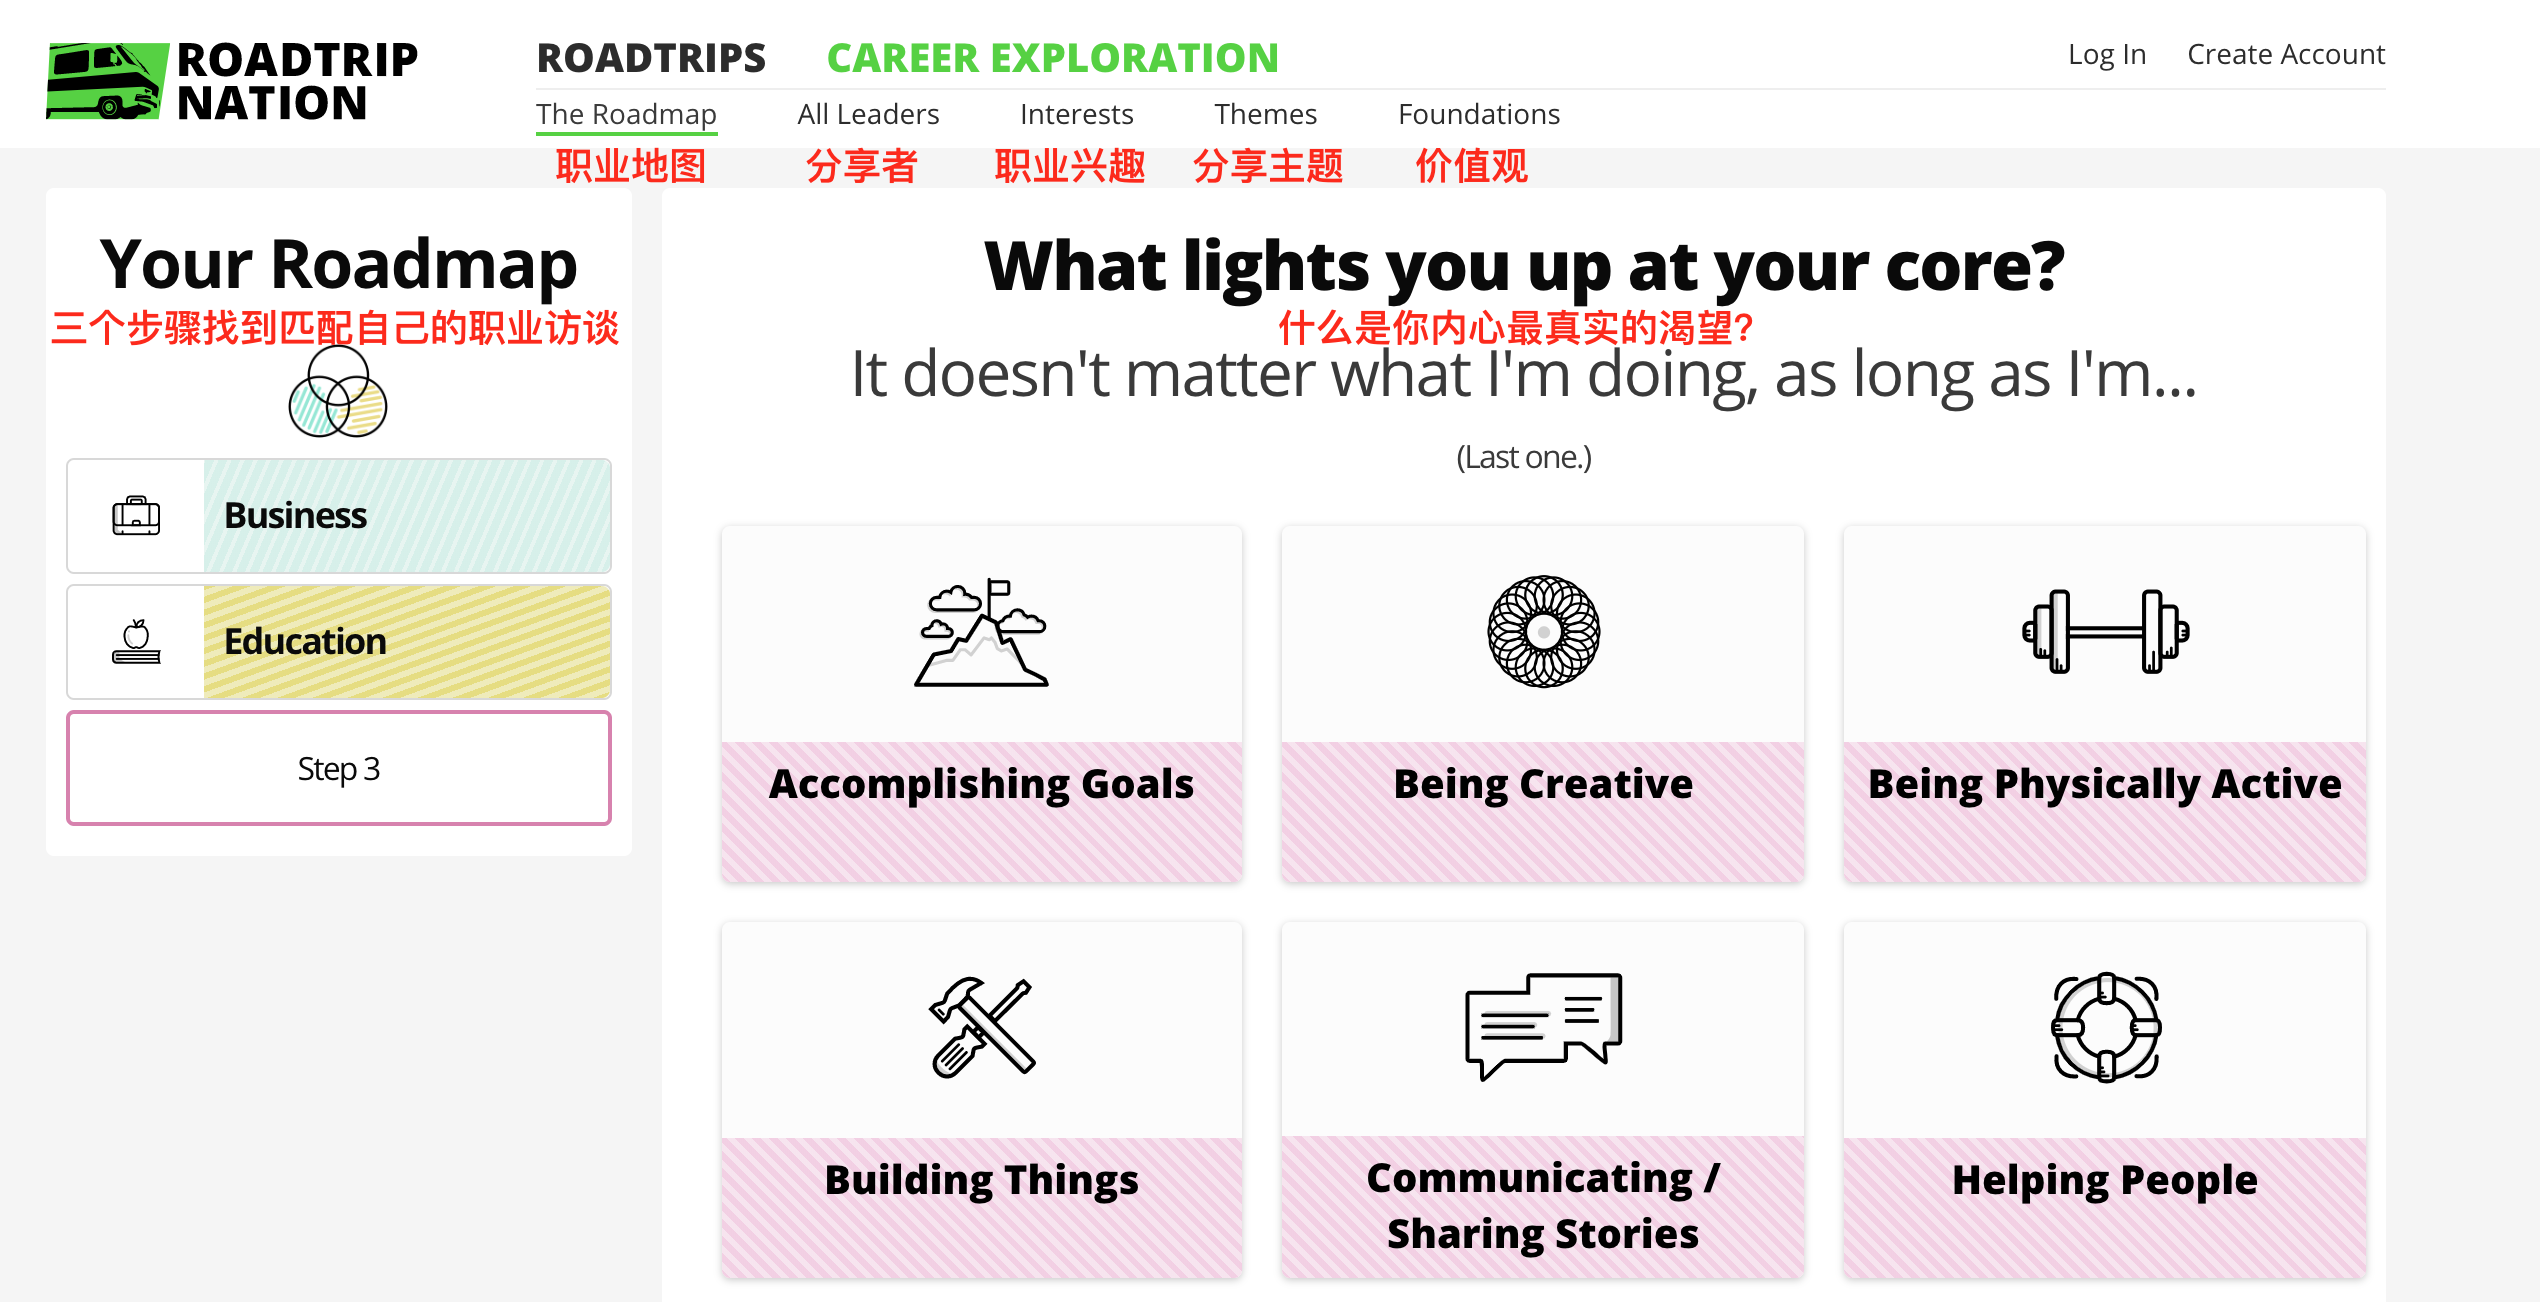Open the Themes tab
The image size is (2540, 1302).
(1265, 114)
